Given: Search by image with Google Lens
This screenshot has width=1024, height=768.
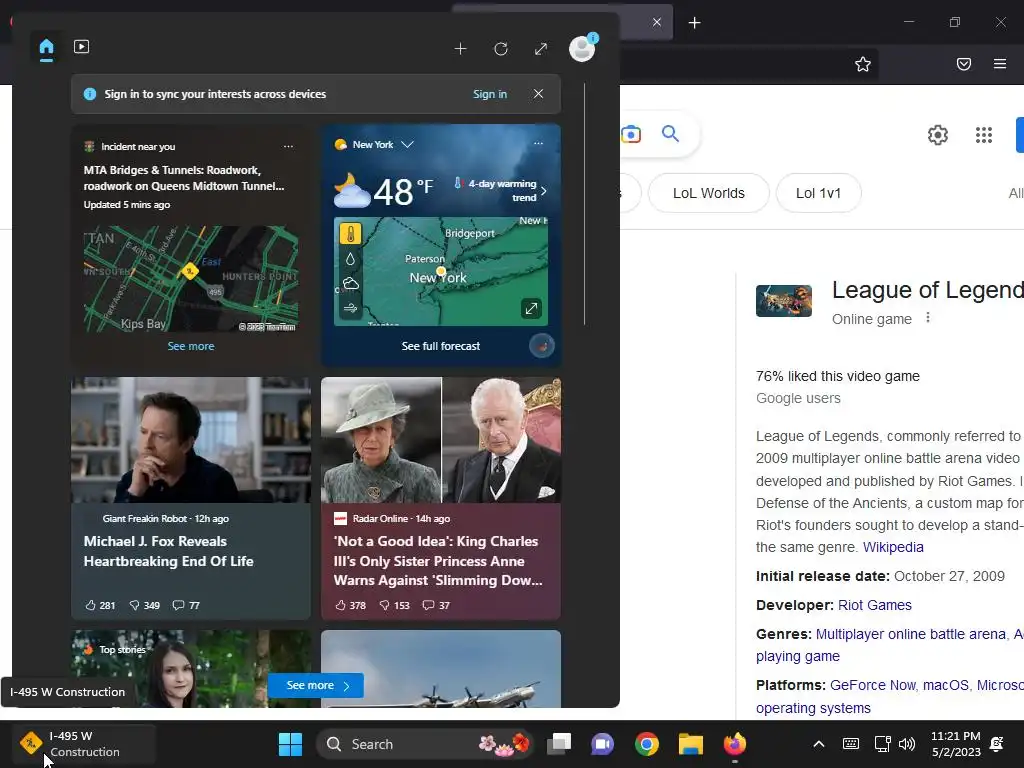Looking at the screenshot, I should coord(631,135).
